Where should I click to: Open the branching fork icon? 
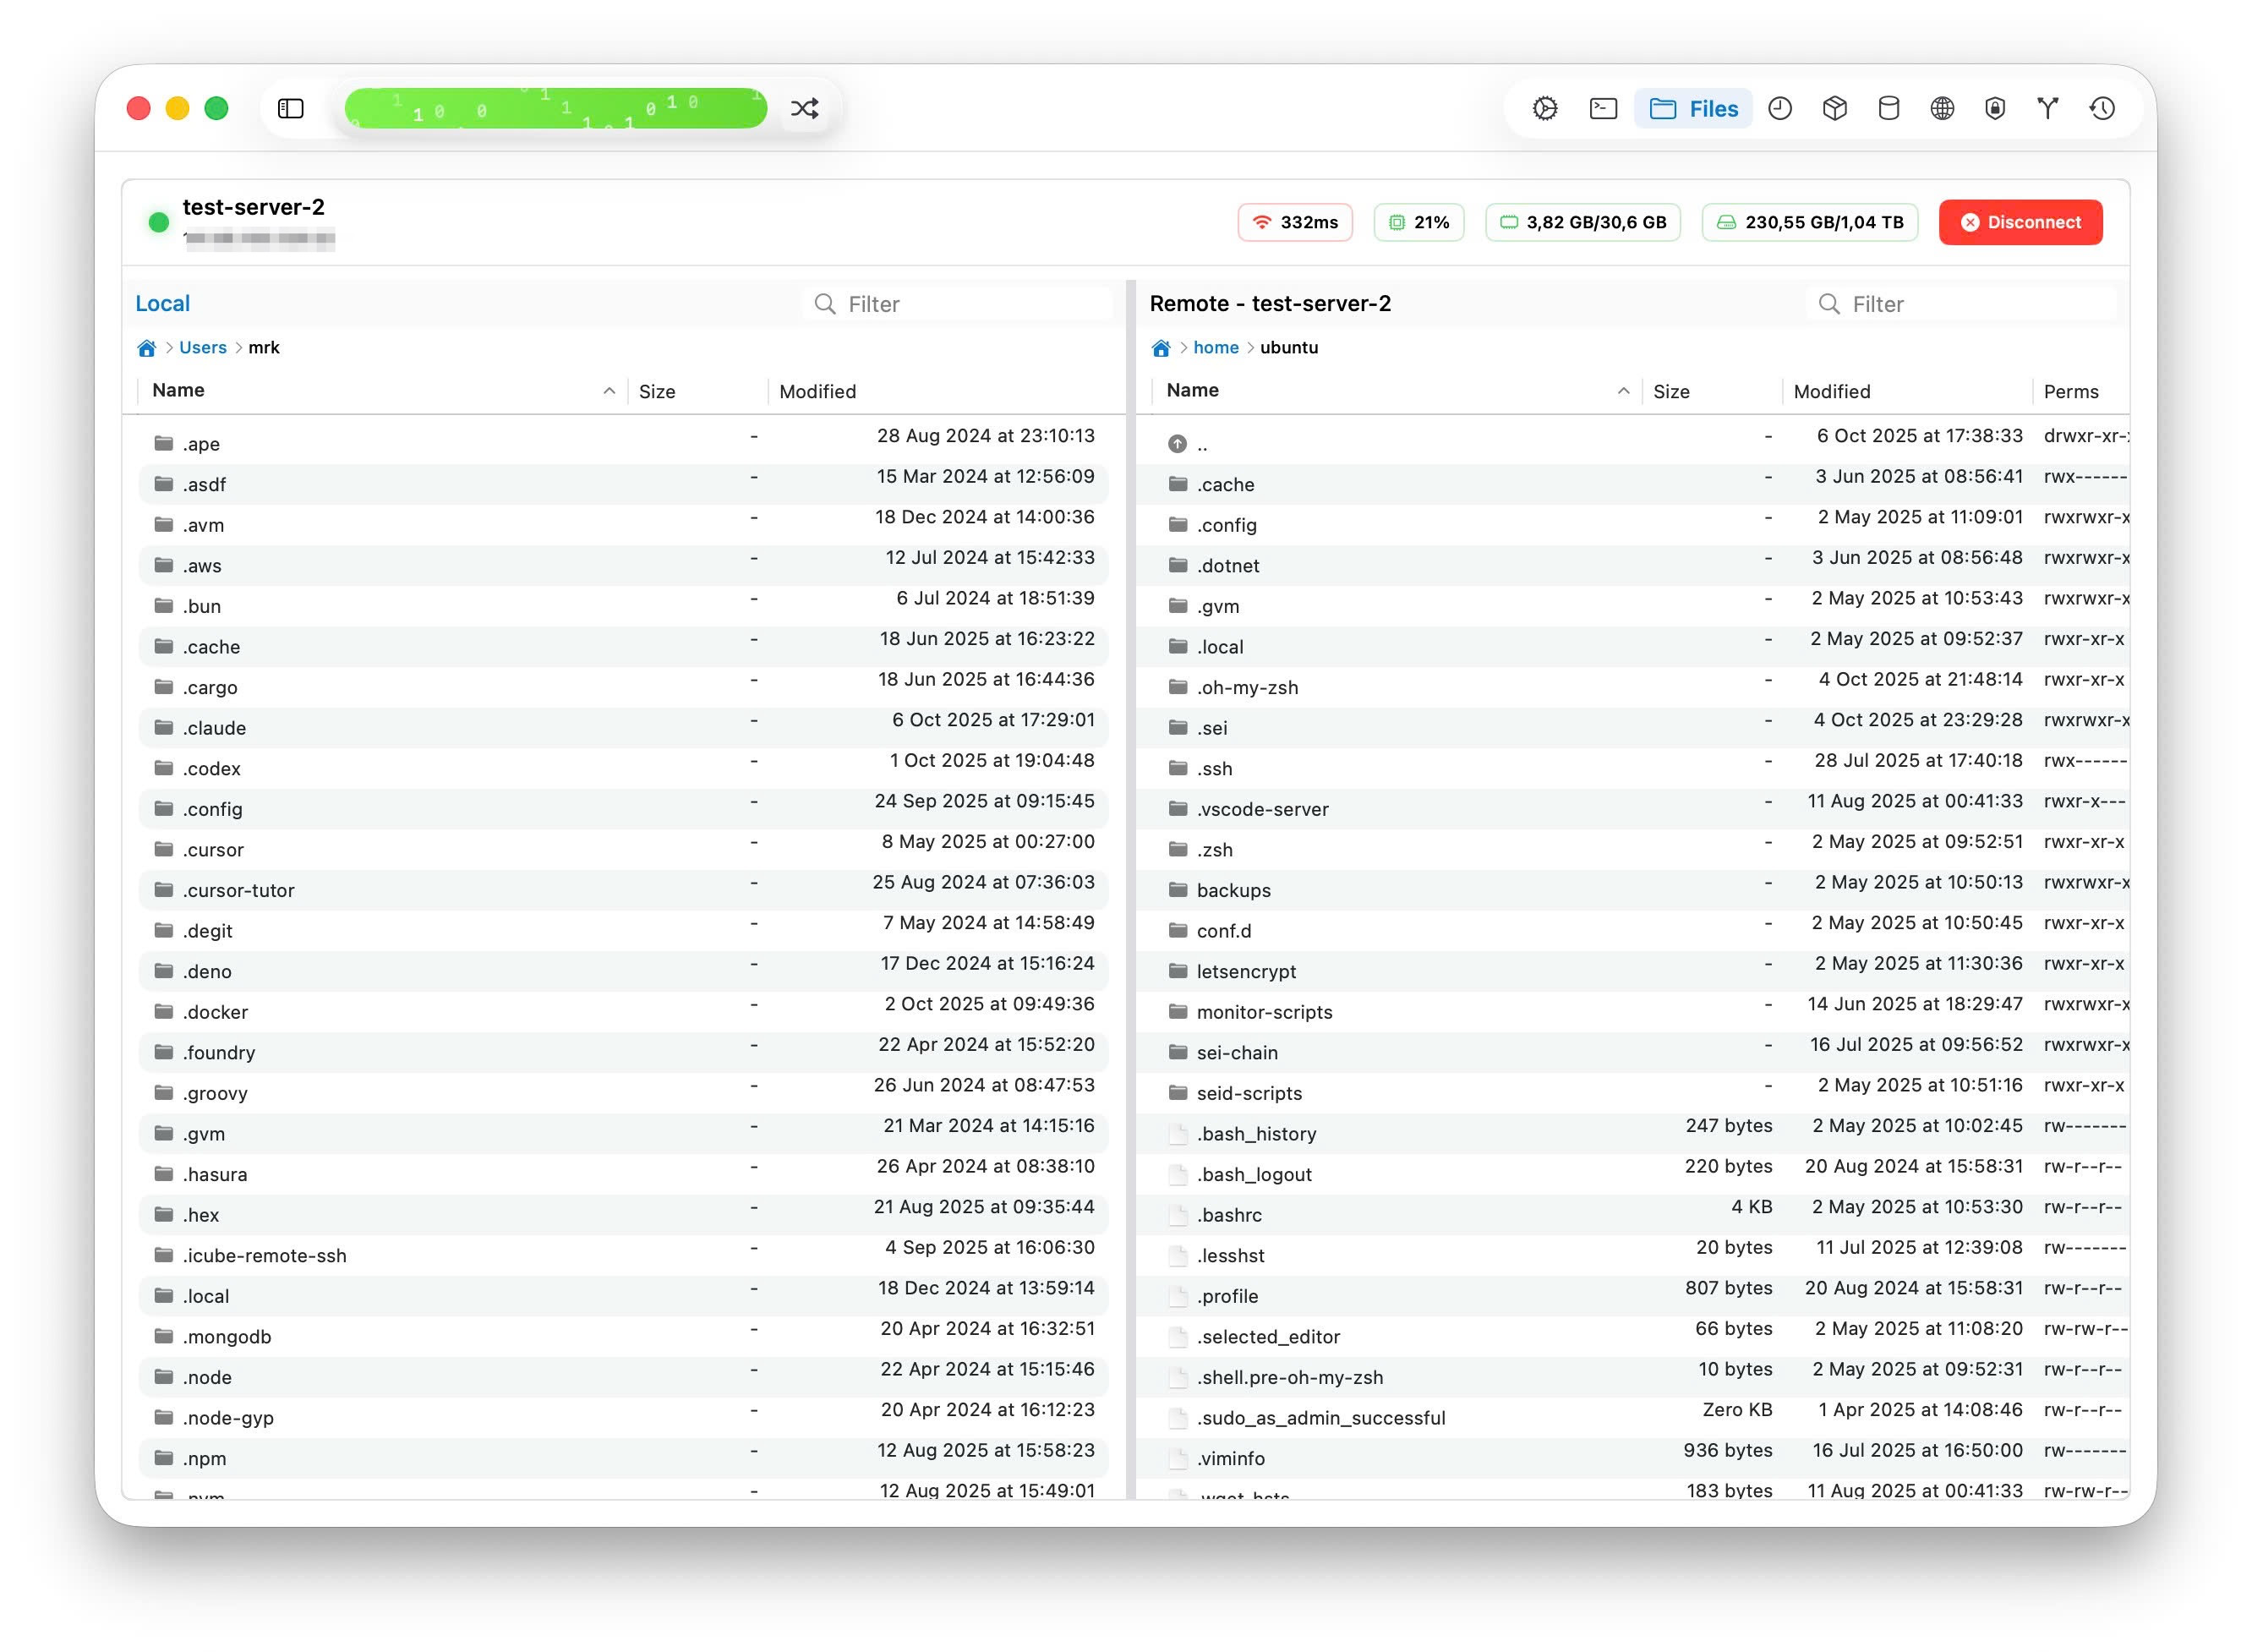(x=2048, y=108)
